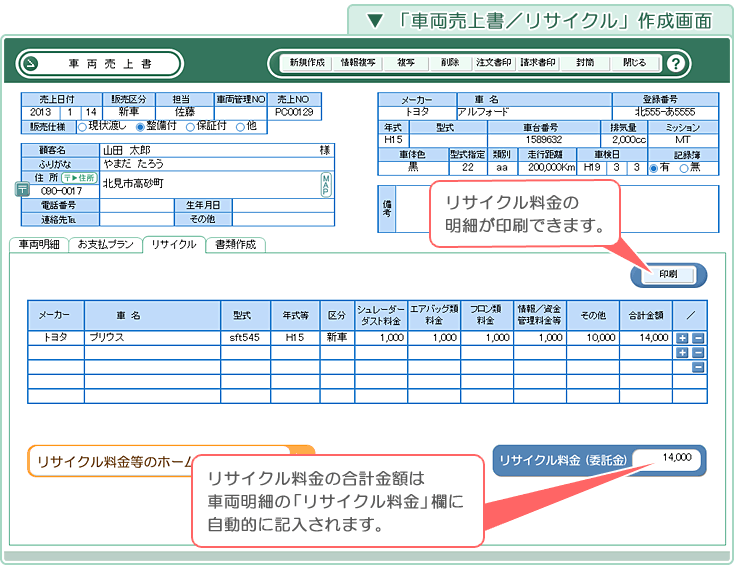
Task: Click the 担当 field showing 佐藤
Action: [185, 113]
